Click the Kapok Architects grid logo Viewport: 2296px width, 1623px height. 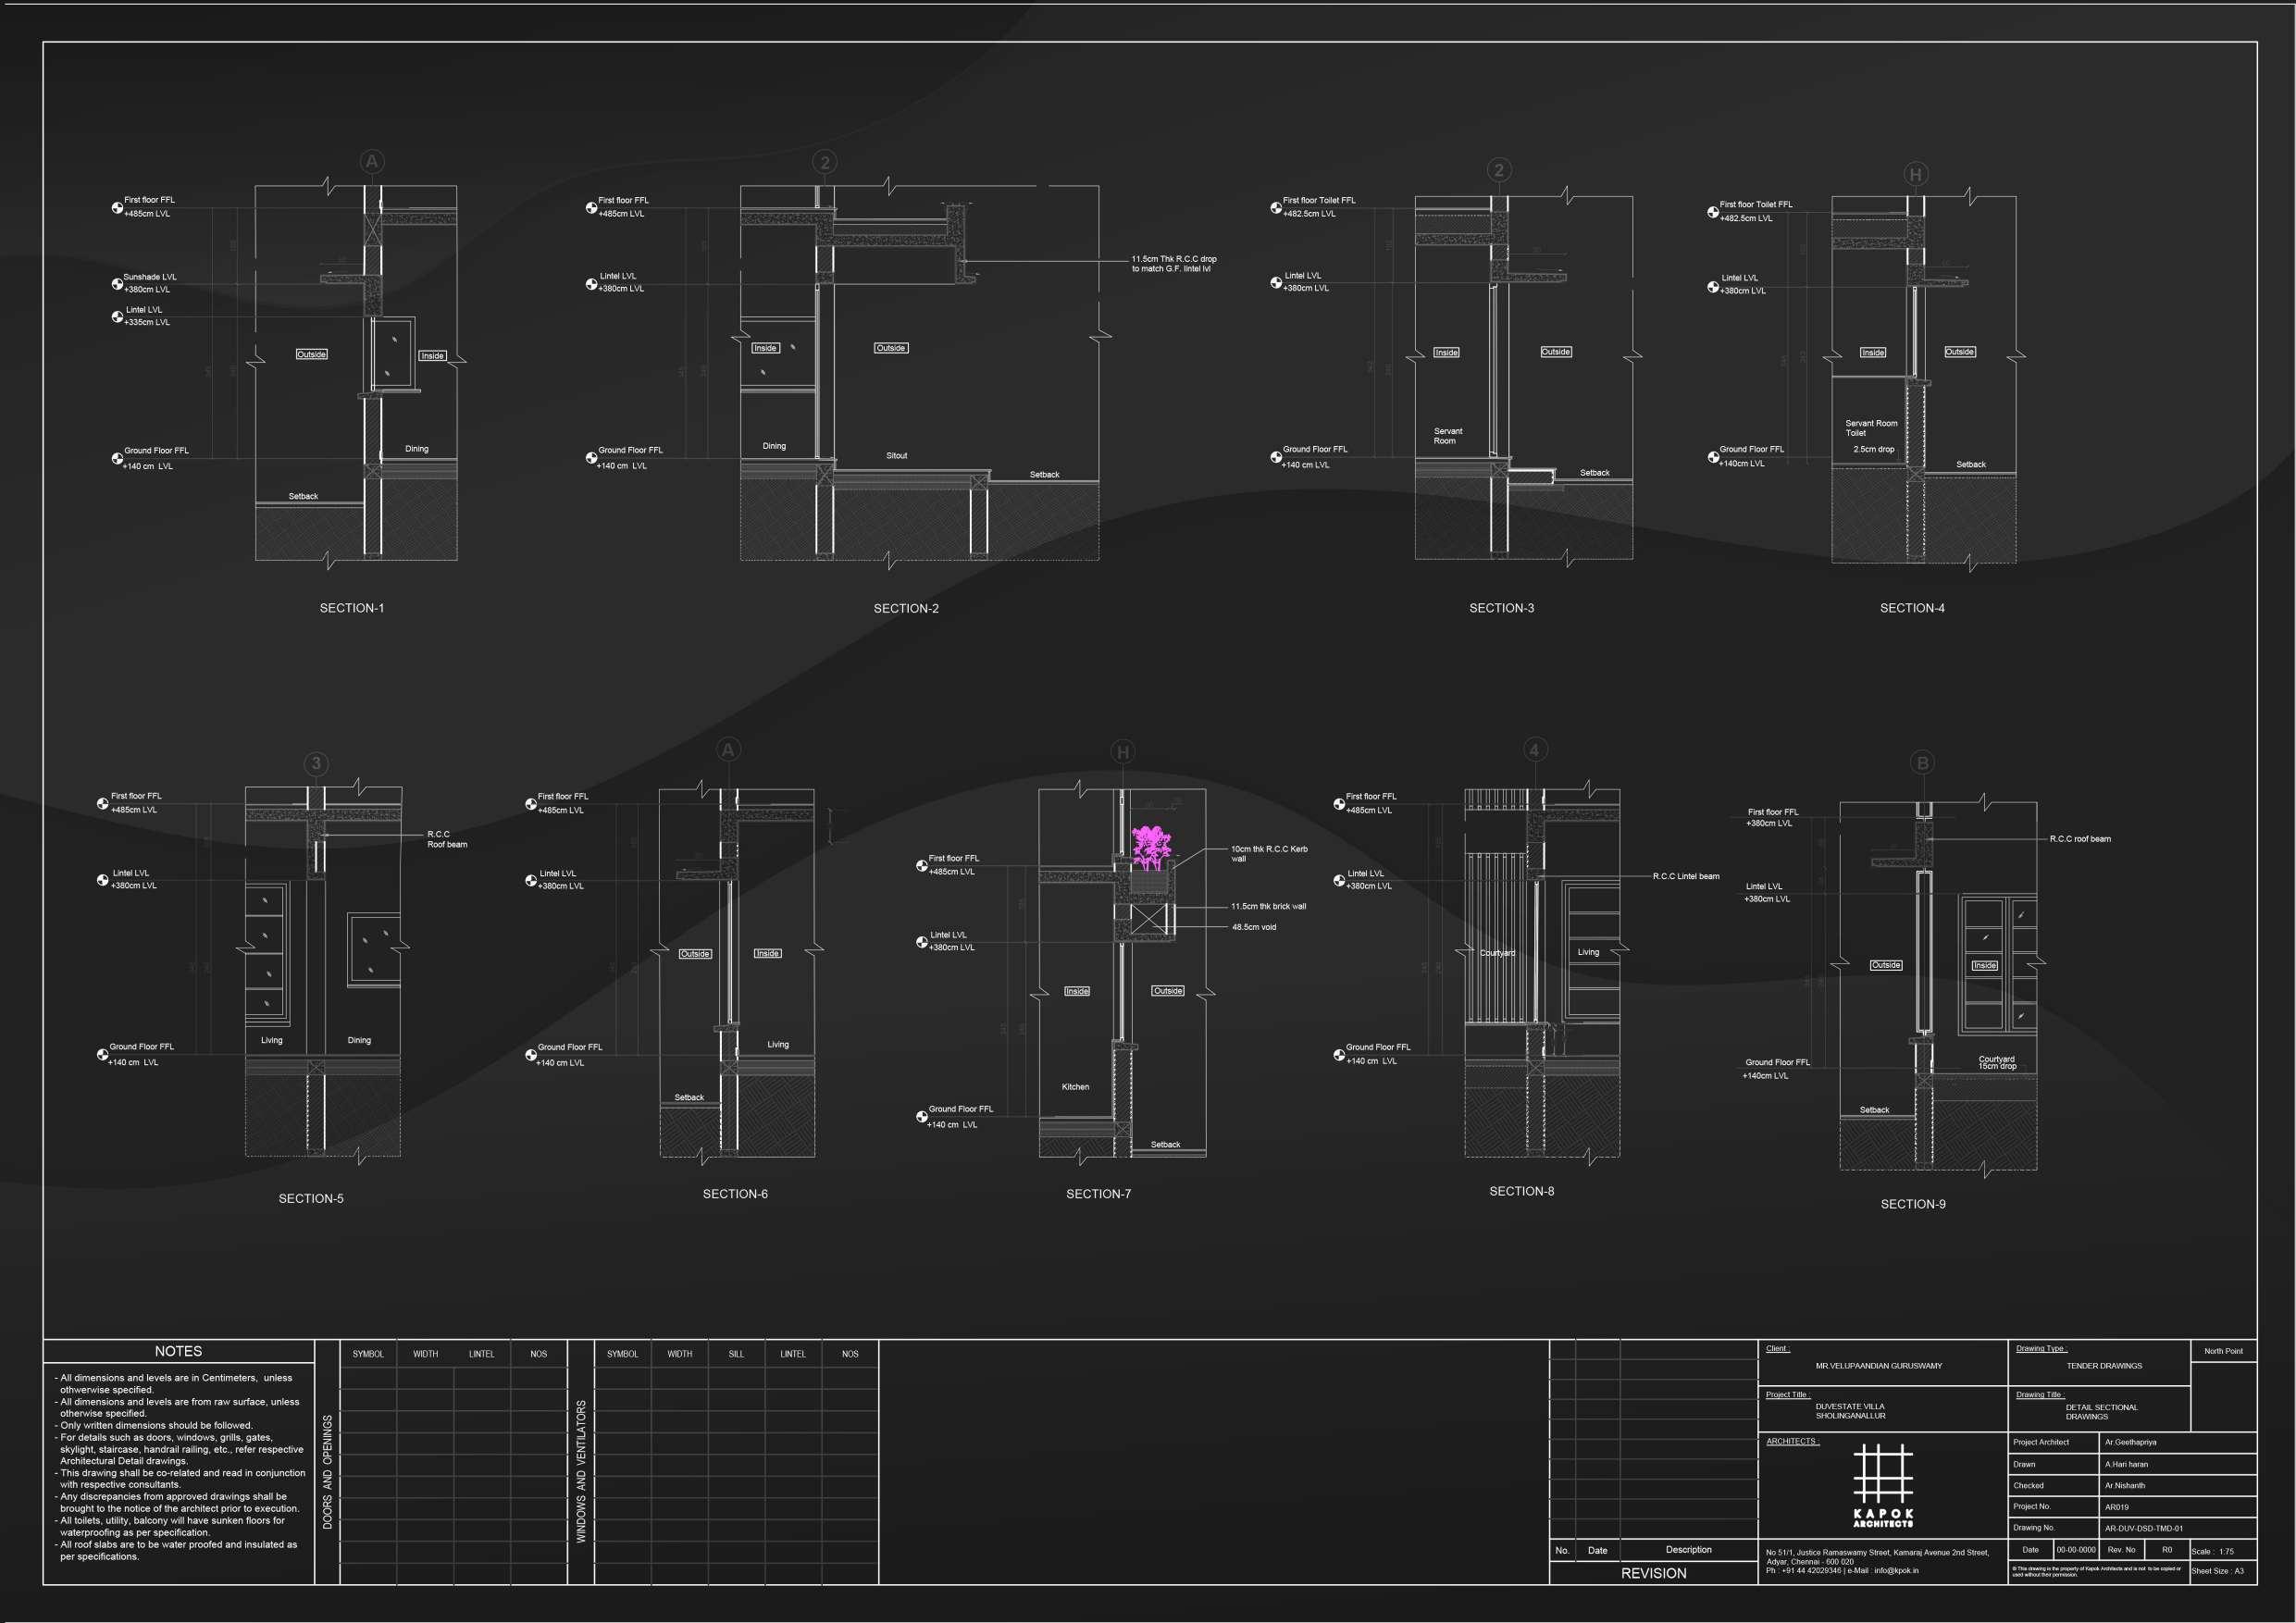pos(1882,1473)
